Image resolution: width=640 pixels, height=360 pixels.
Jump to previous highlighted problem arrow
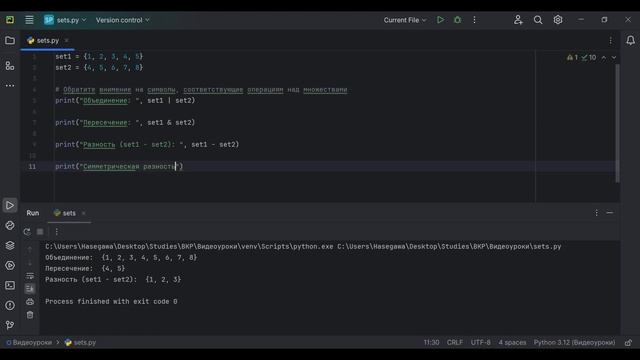point(604,58)
